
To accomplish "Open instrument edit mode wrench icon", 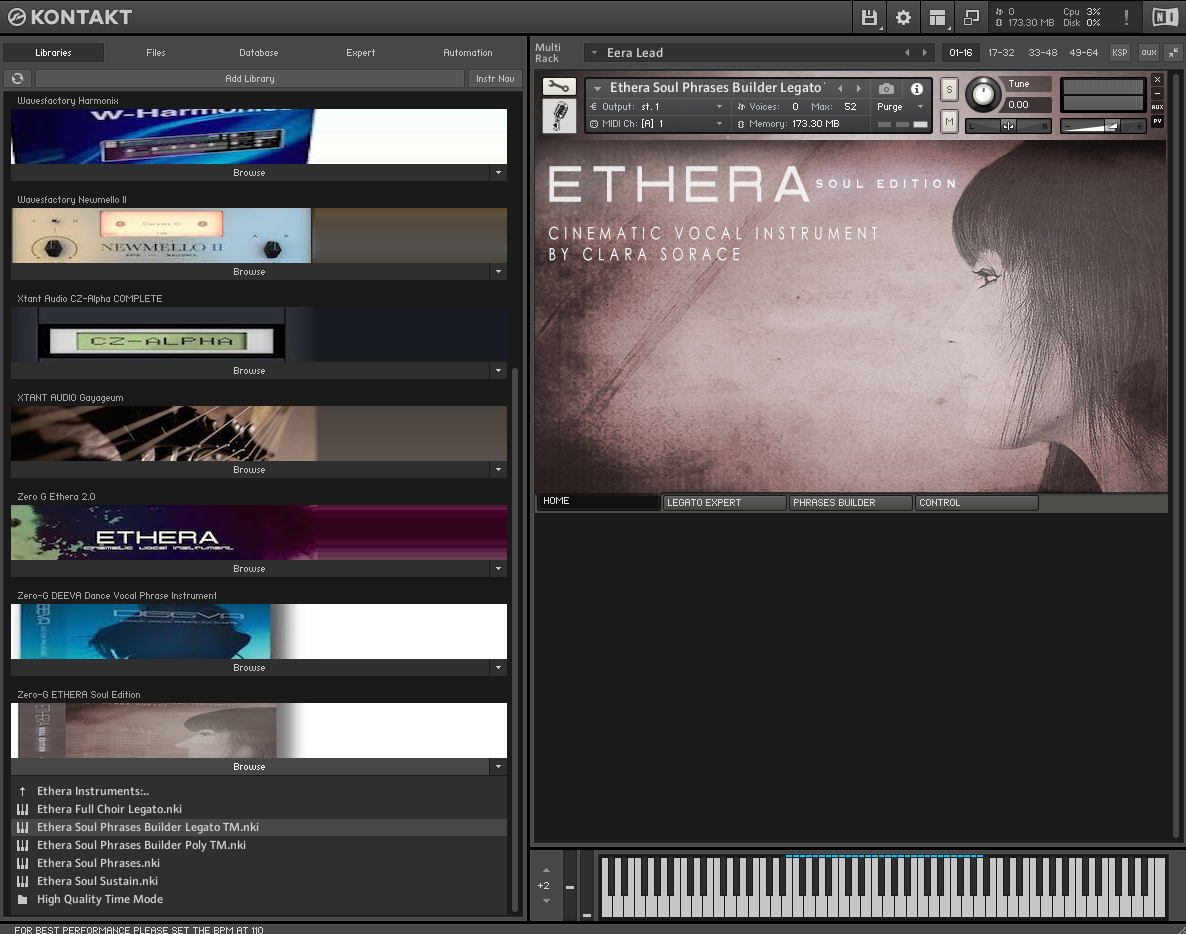I will click(559, 86).
